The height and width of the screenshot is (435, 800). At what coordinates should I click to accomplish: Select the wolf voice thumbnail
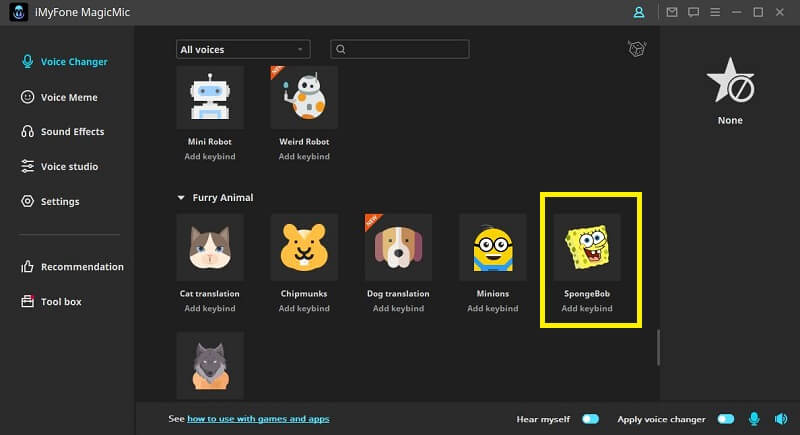210,365
